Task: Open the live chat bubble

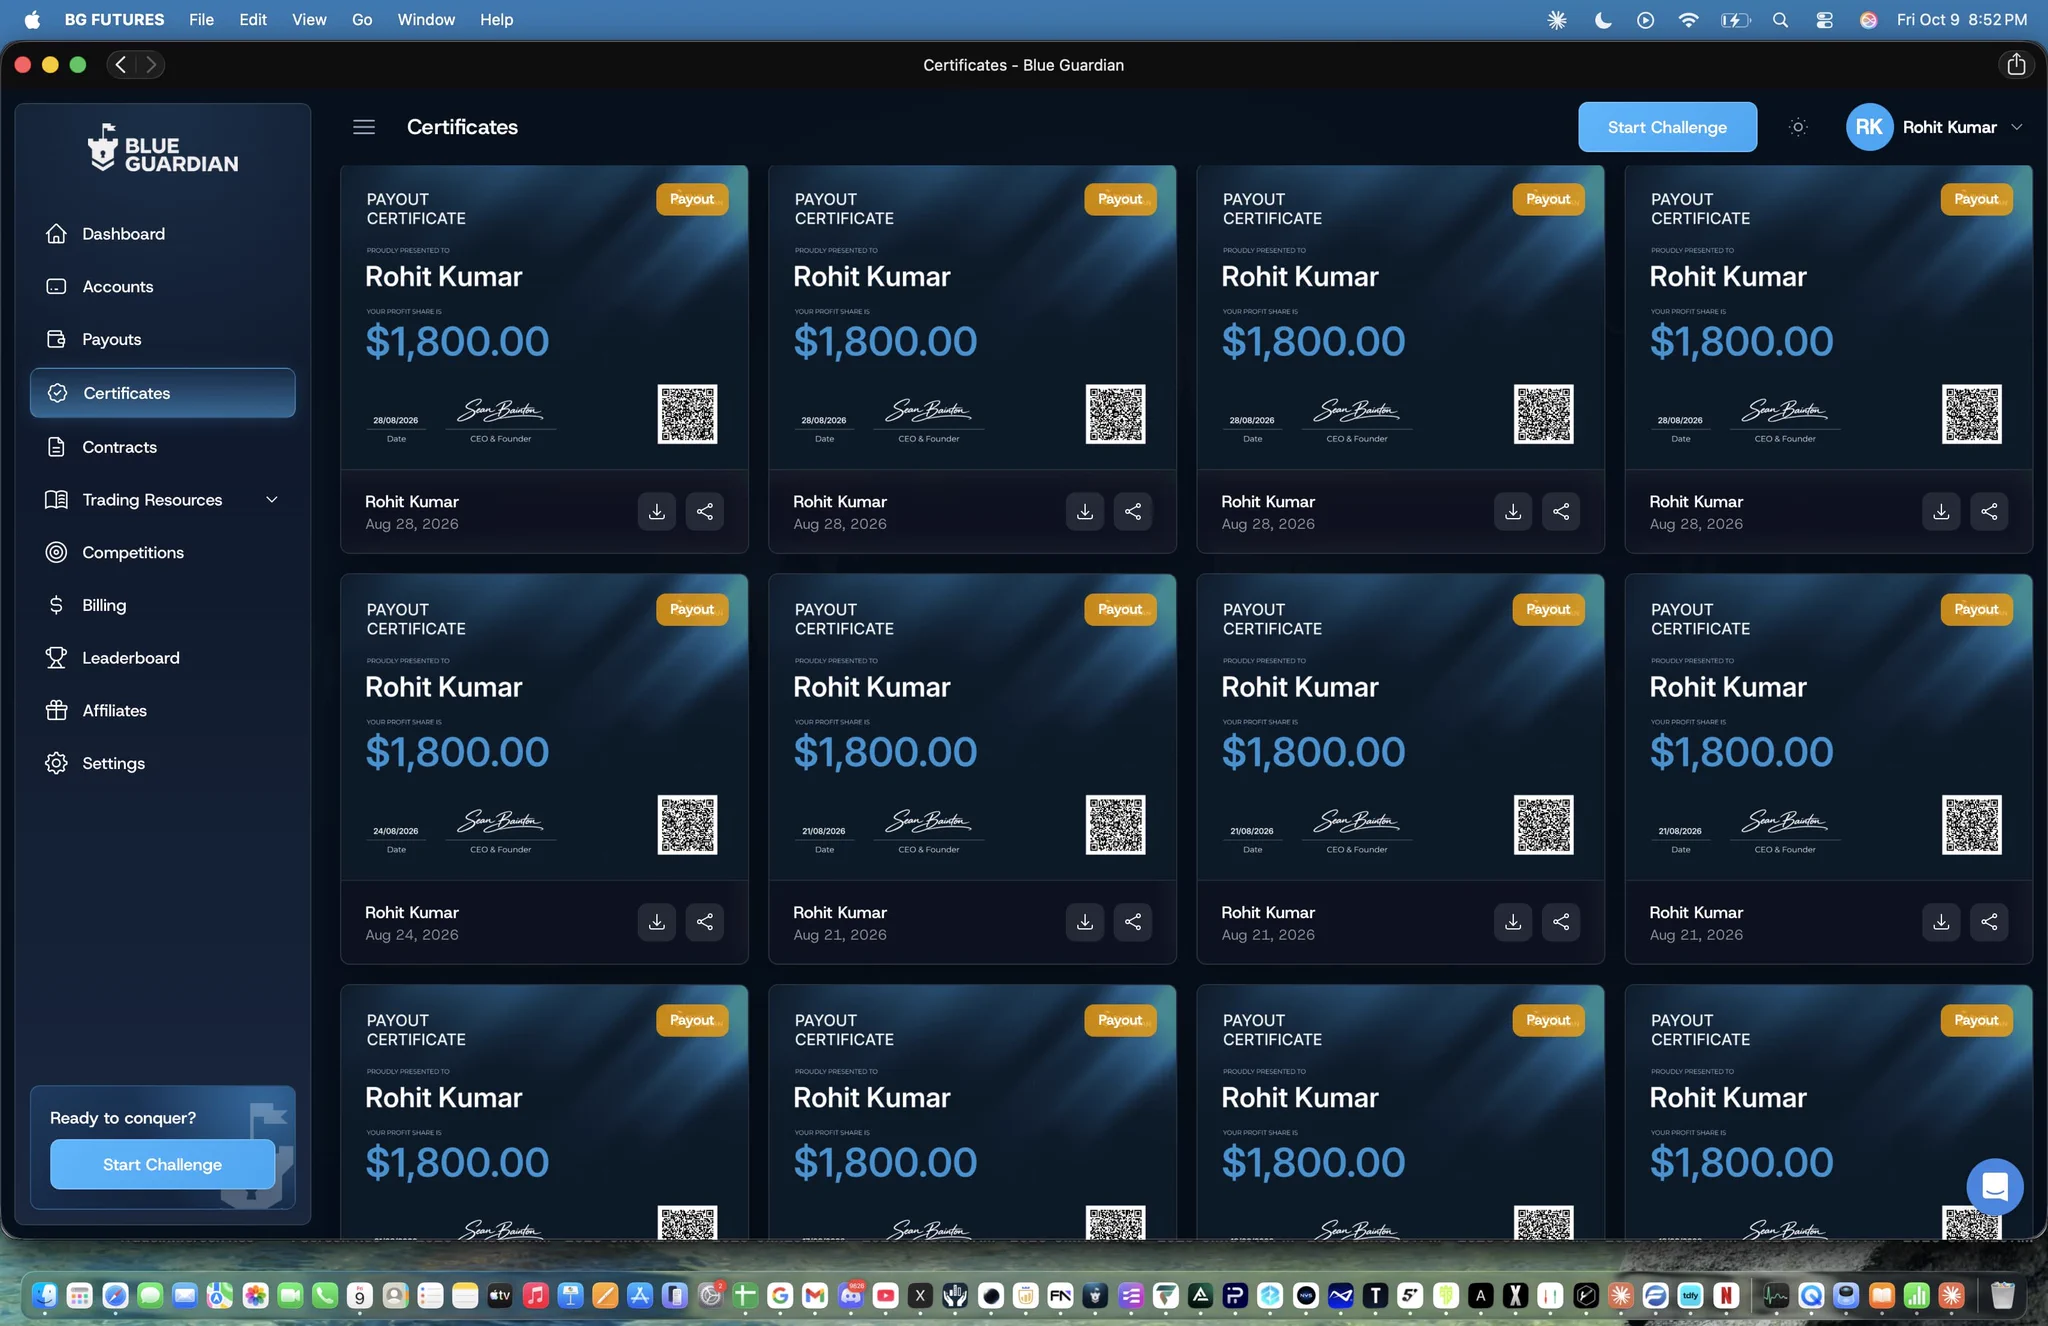Action: (x=1994, y=1187)
